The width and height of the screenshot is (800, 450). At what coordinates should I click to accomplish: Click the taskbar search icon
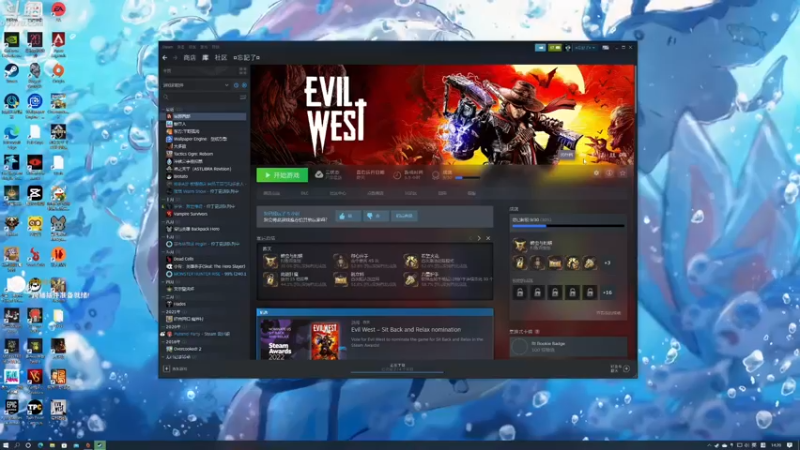17,445
